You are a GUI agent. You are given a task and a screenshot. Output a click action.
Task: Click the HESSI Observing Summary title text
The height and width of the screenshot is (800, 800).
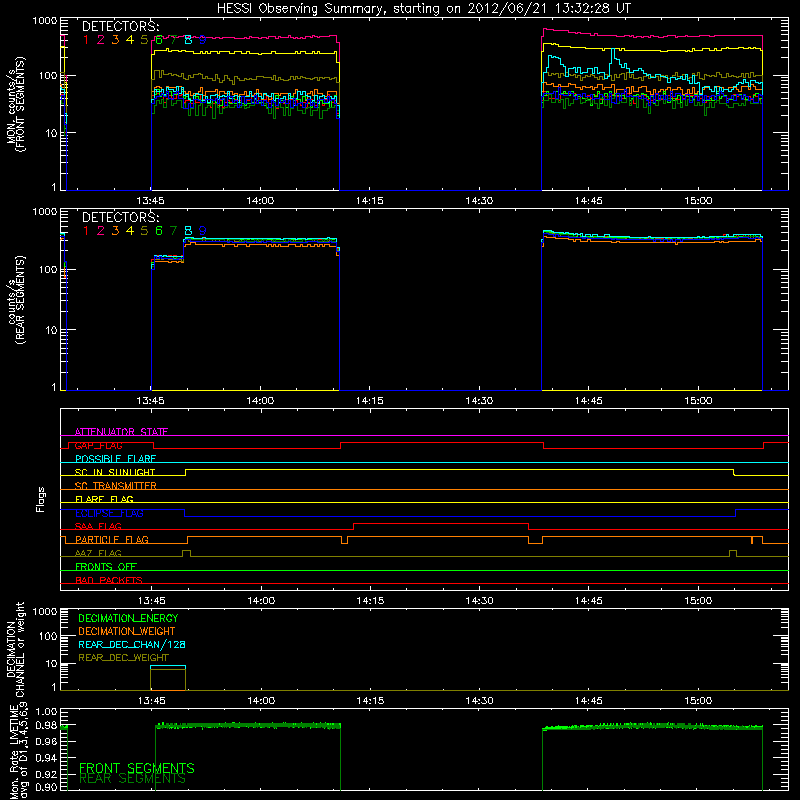point(424,8)
